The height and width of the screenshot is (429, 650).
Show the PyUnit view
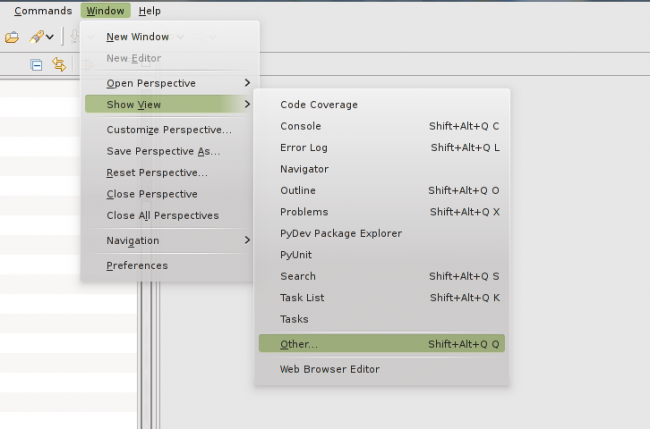[x=296, y=255]
